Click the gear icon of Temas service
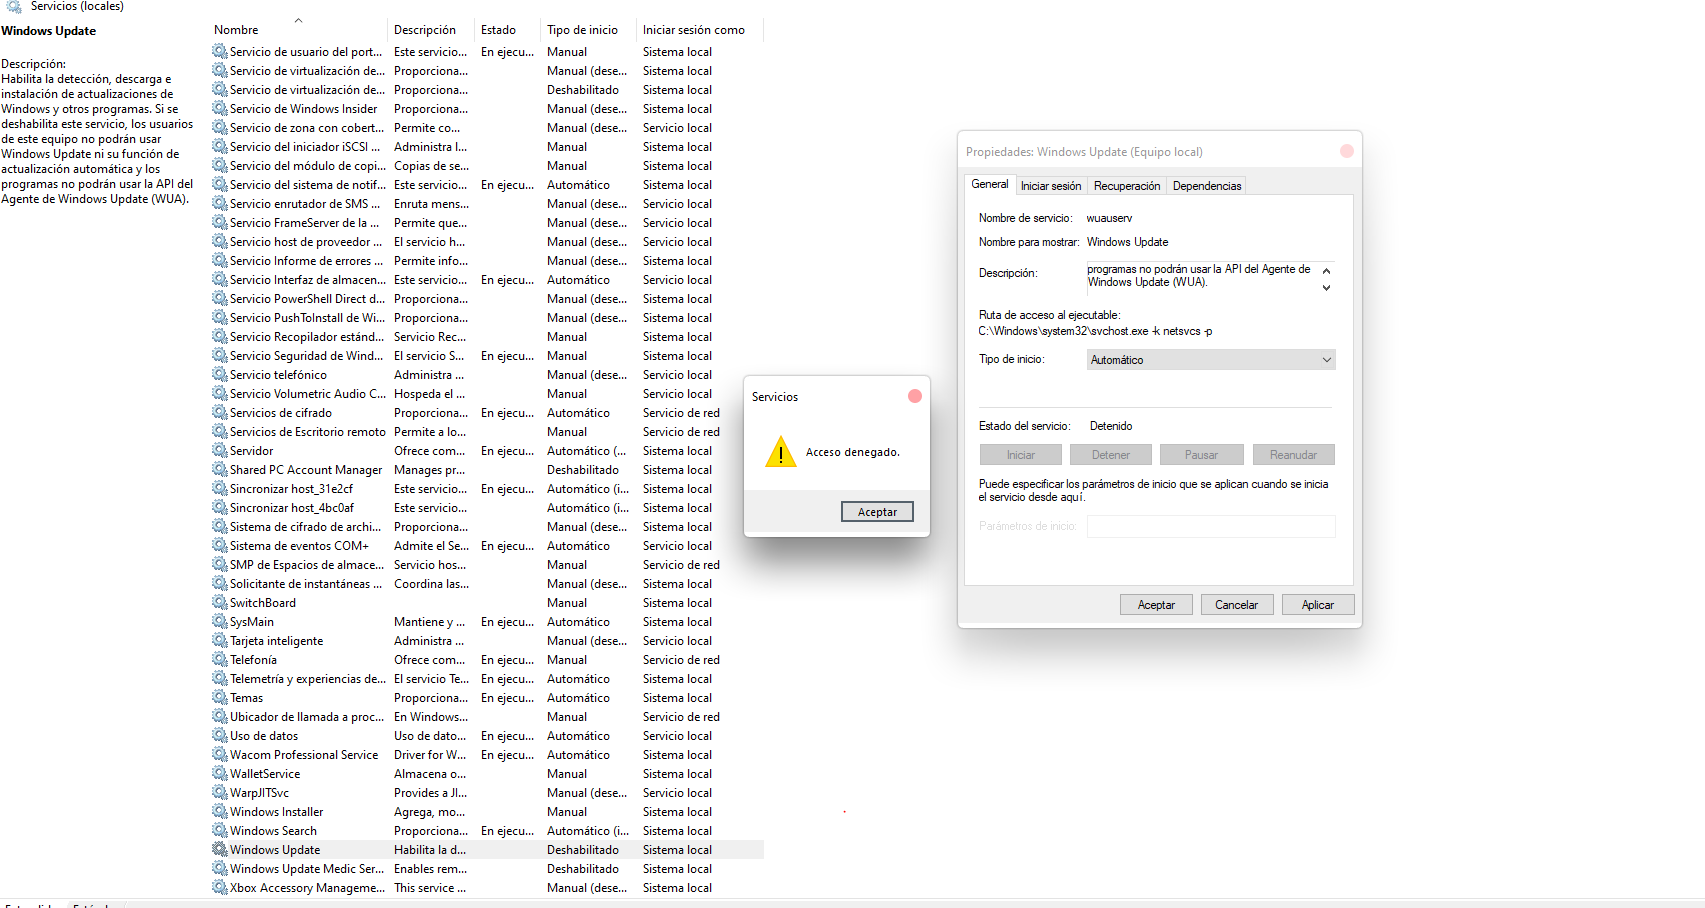 tap(220, 697)
